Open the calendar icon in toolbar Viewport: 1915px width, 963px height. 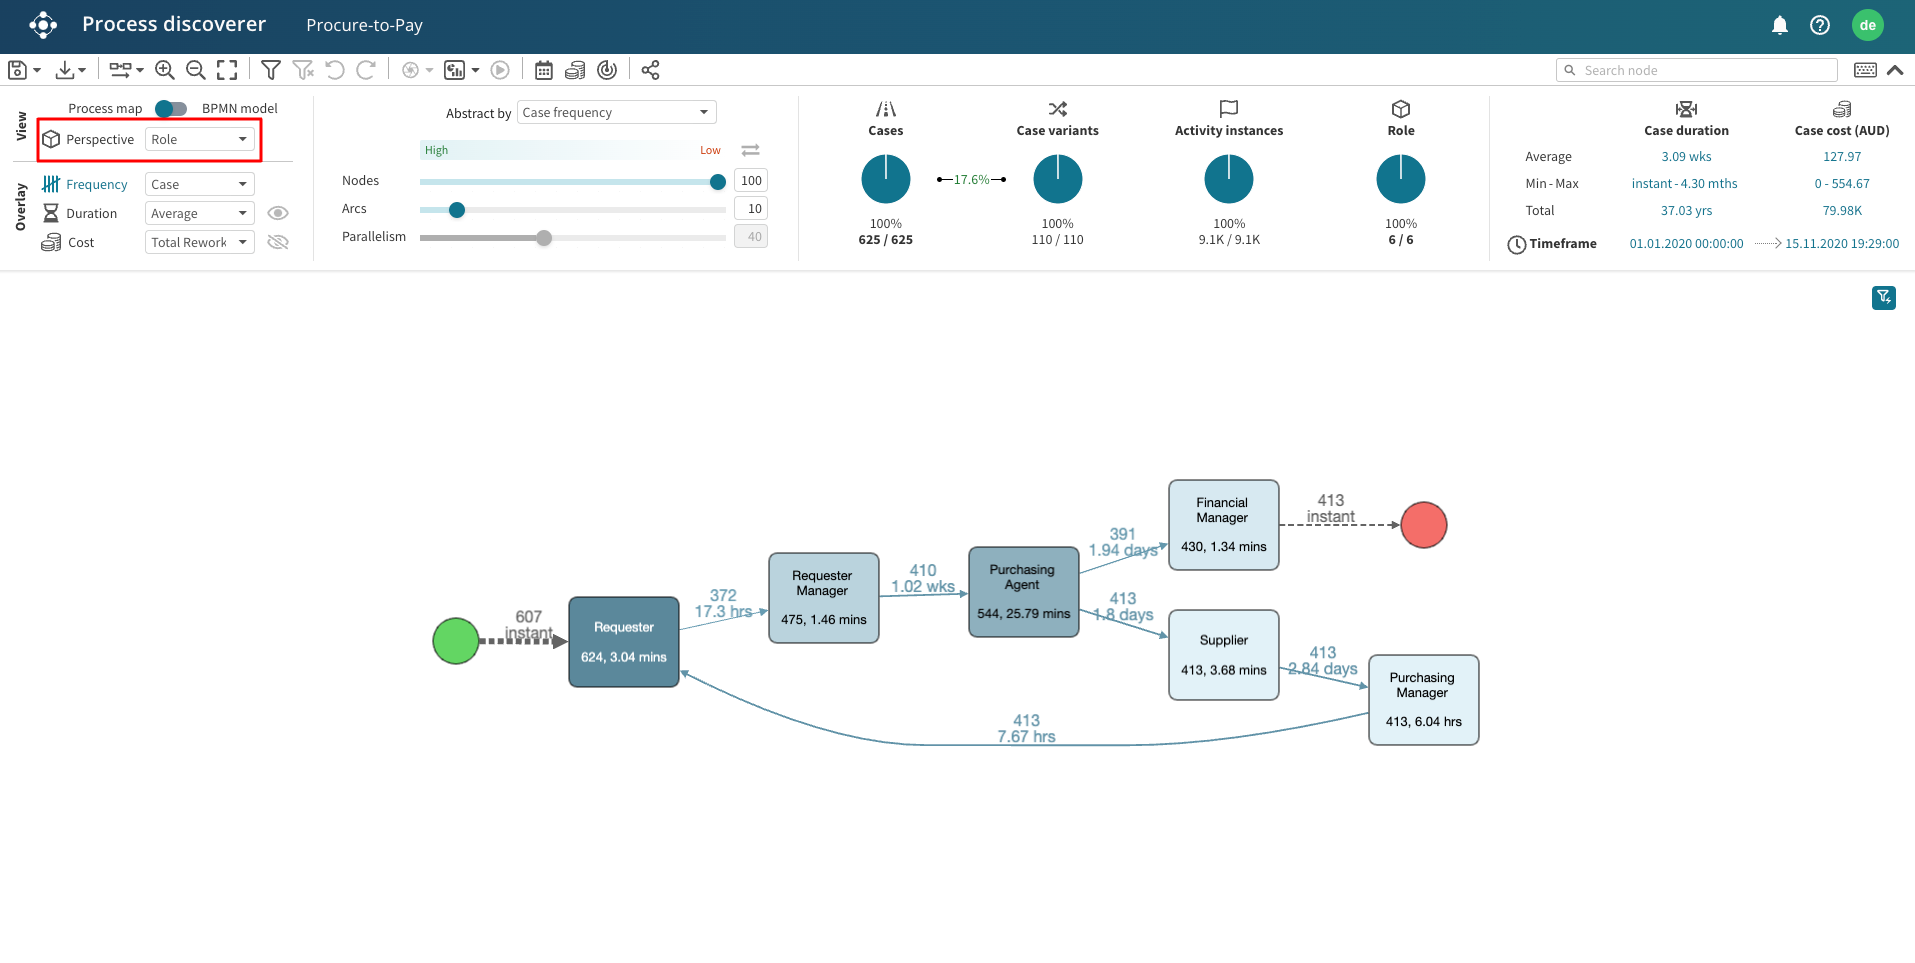[x=543, y=70]
